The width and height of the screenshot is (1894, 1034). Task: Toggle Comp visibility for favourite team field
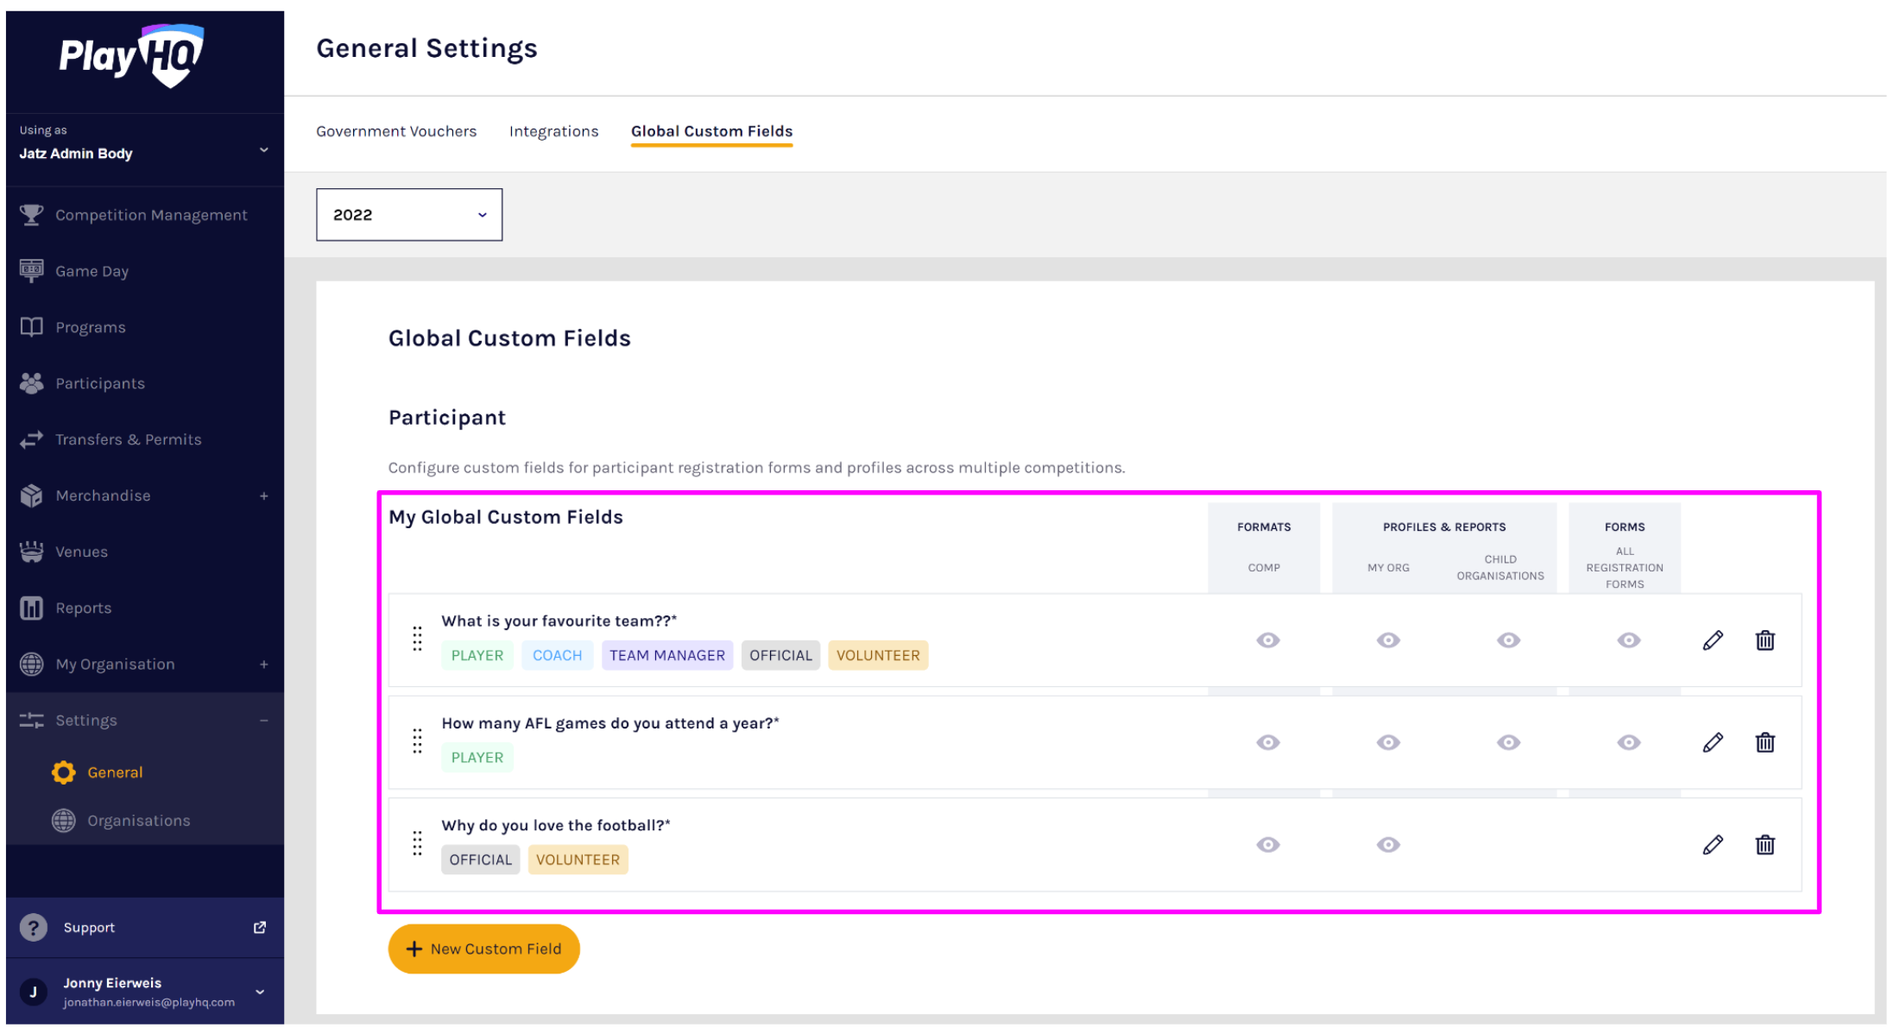pyautogui.click(x=1267, y=640)
